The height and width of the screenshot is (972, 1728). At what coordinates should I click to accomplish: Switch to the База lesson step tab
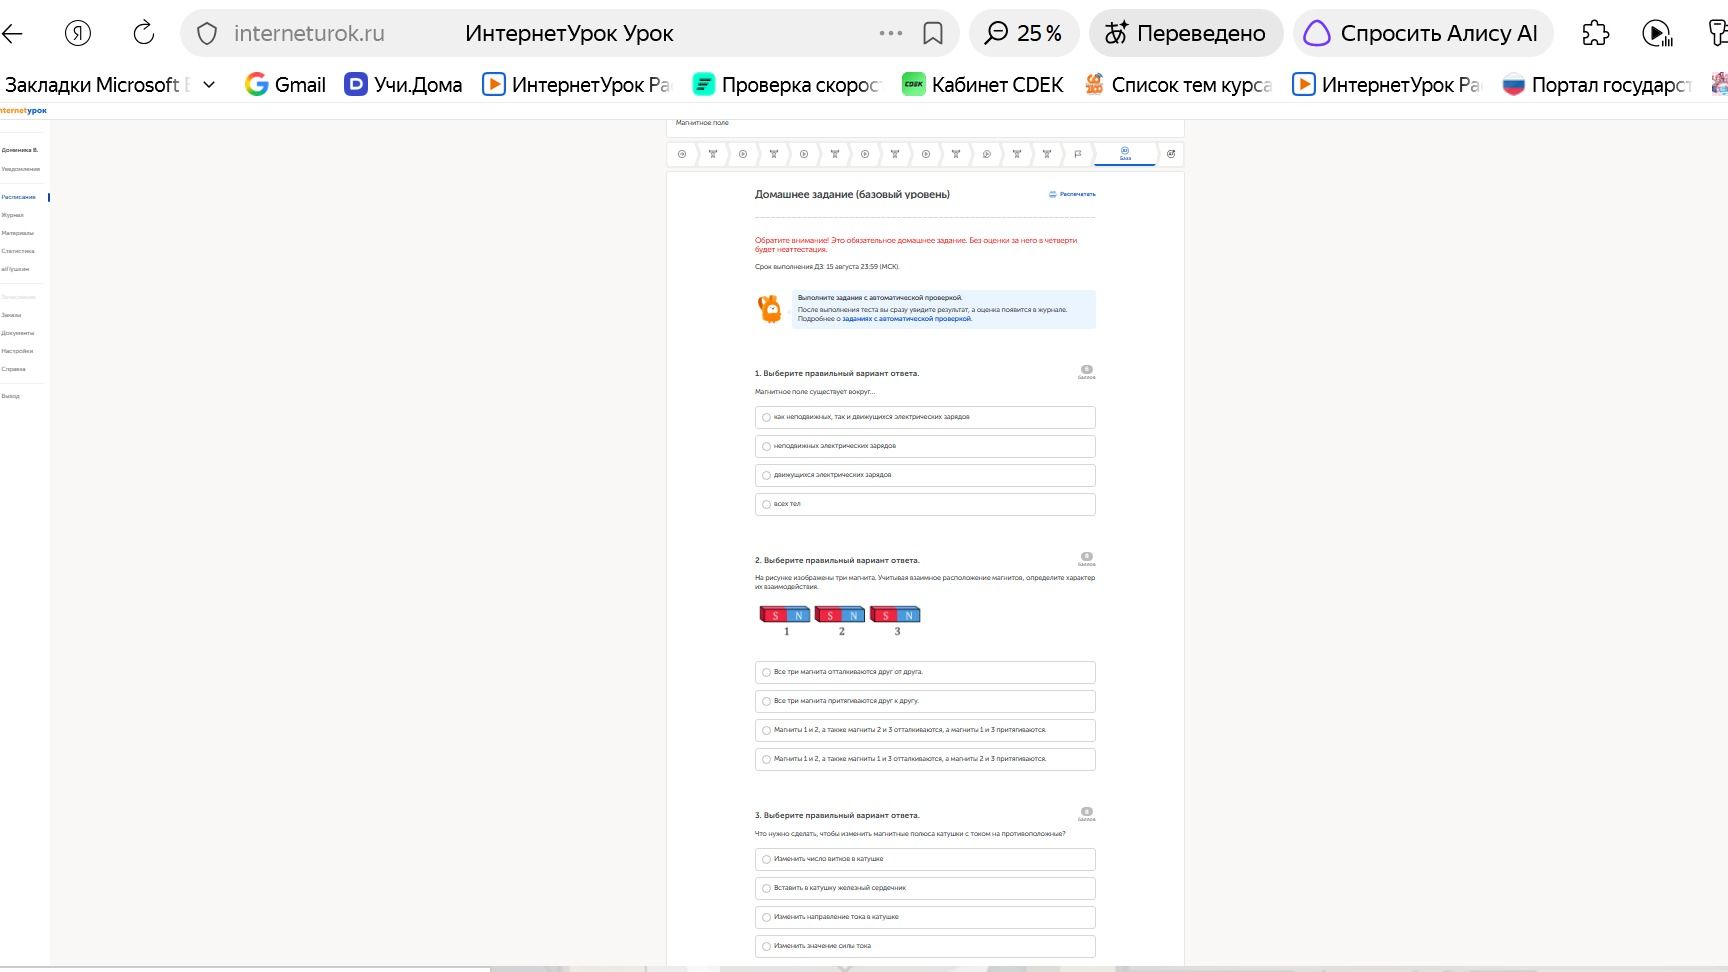point(1125,154)
